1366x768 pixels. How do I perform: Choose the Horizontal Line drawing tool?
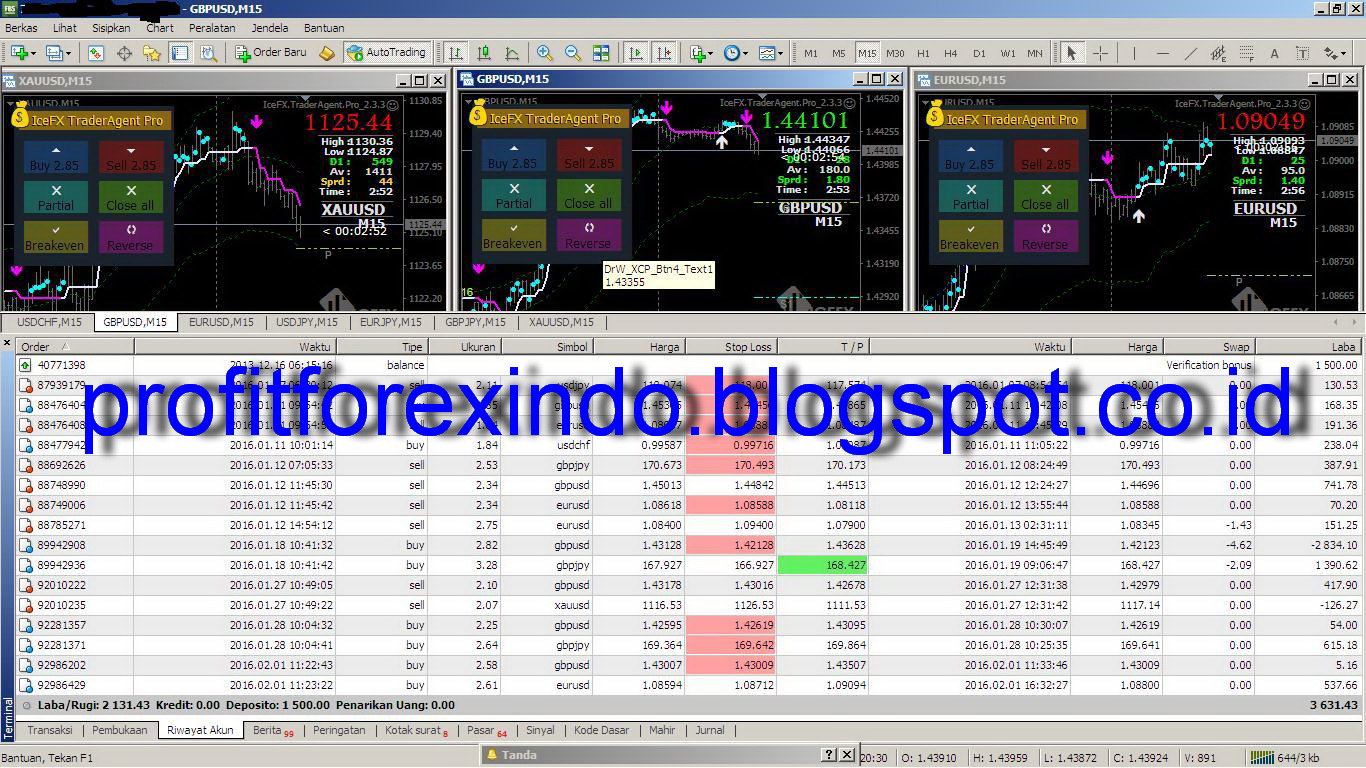(1162, 53)
